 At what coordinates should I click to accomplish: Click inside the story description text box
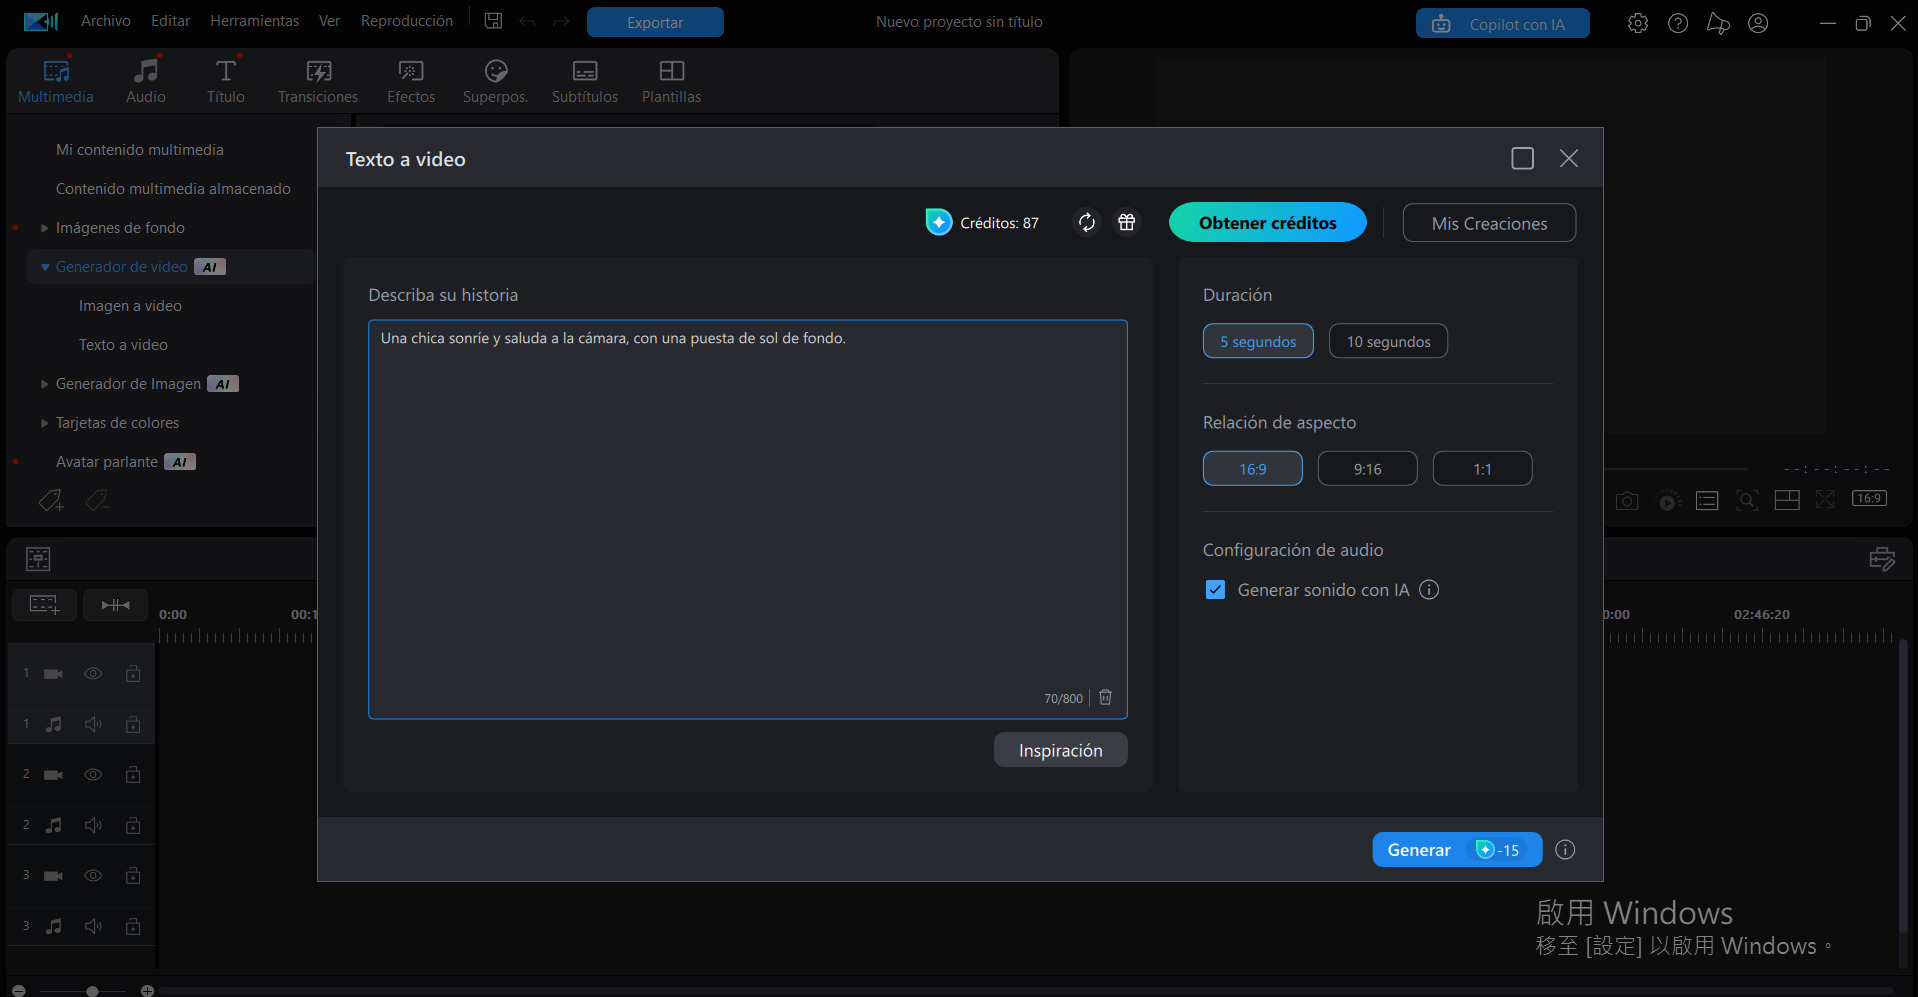click(747, 500)
